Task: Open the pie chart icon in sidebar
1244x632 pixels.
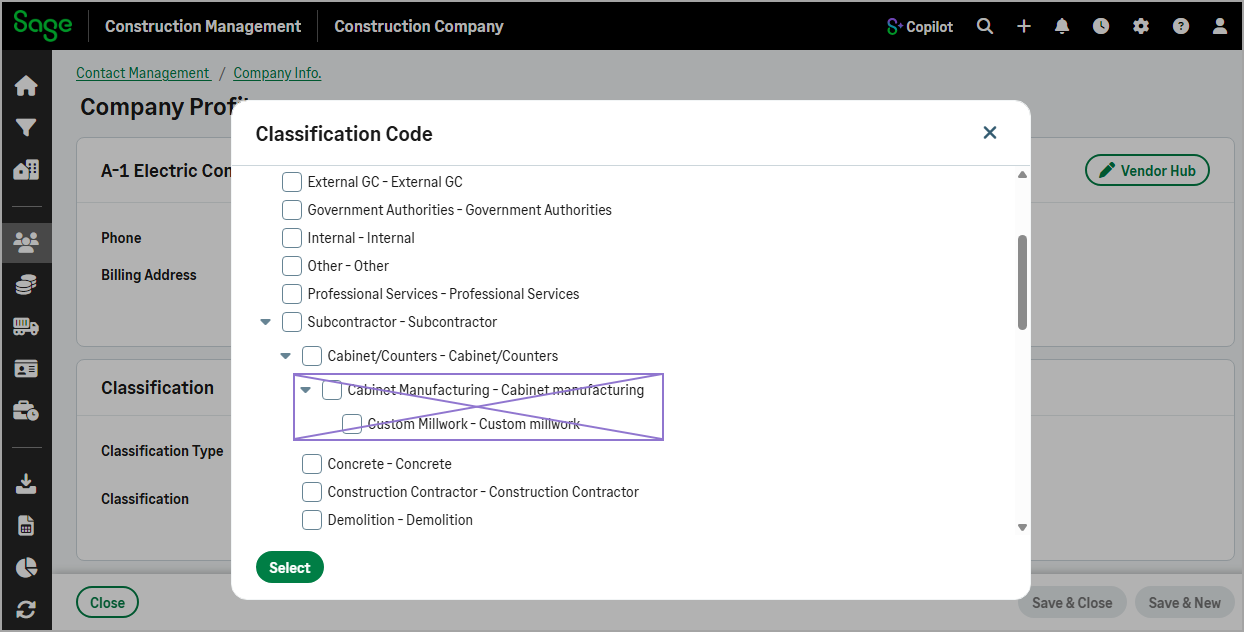Action: coord(26,567)
